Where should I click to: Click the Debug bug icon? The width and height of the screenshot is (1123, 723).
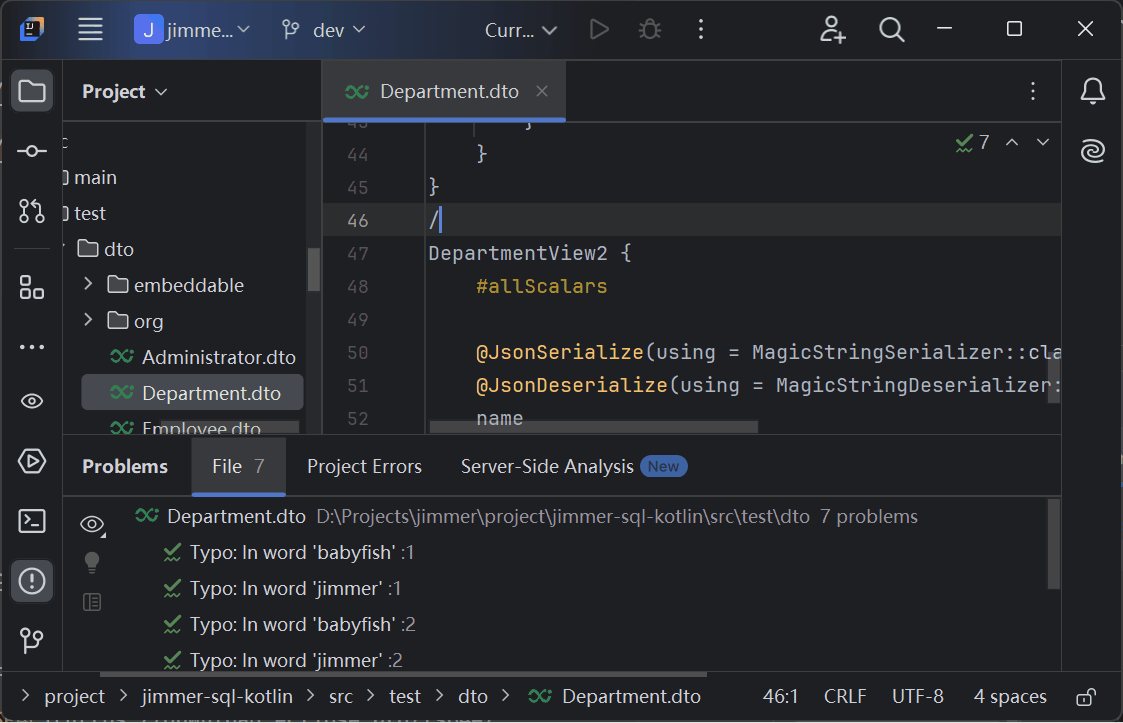[650, 30]
